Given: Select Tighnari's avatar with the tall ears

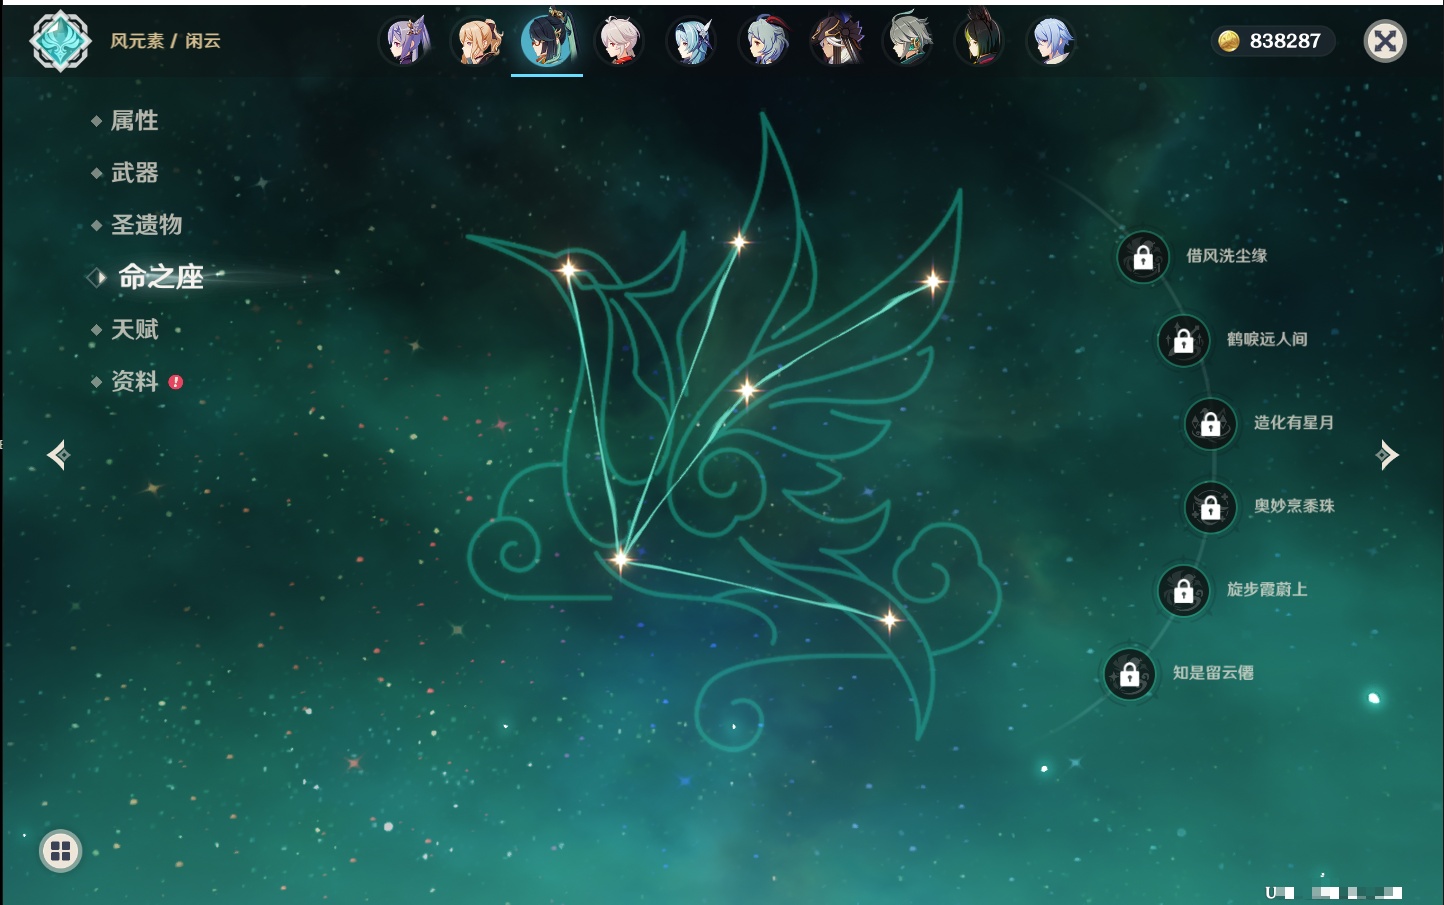Looking at the screenshot, I should [x=980, y=42].
